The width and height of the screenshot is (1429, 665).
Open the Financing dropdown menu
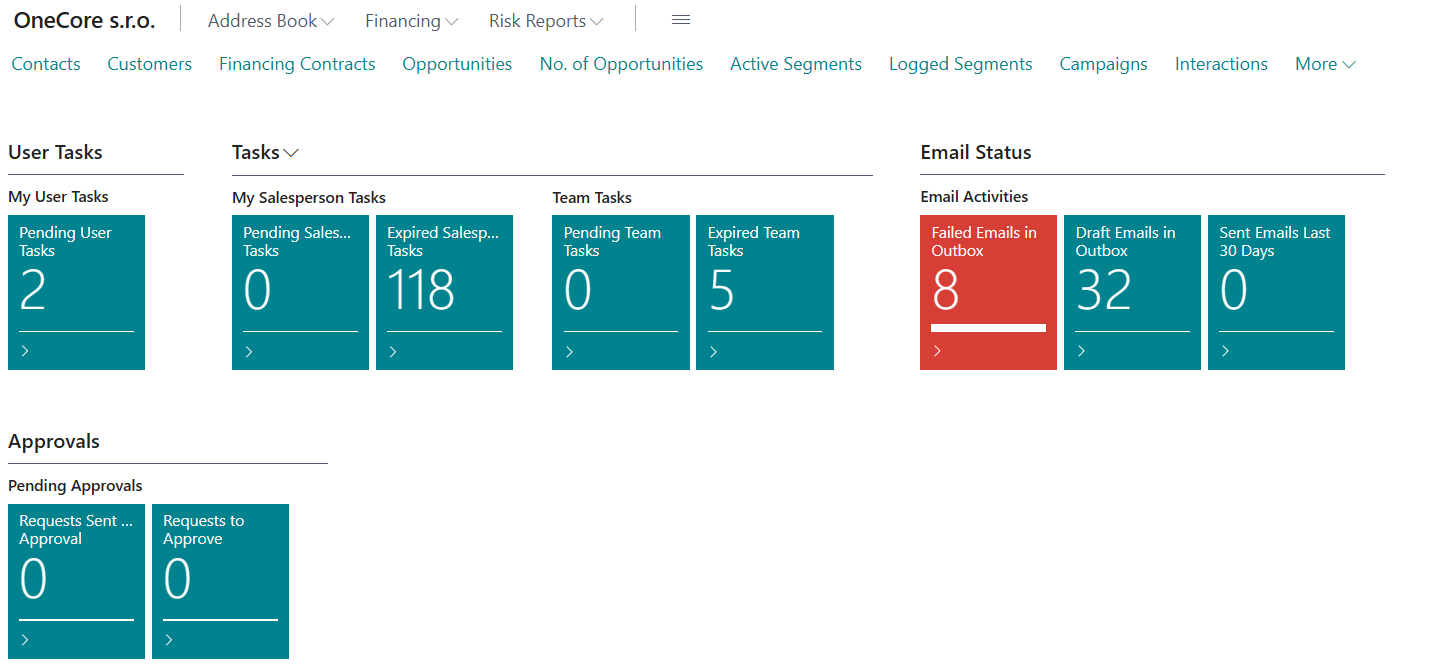point(411,21)
